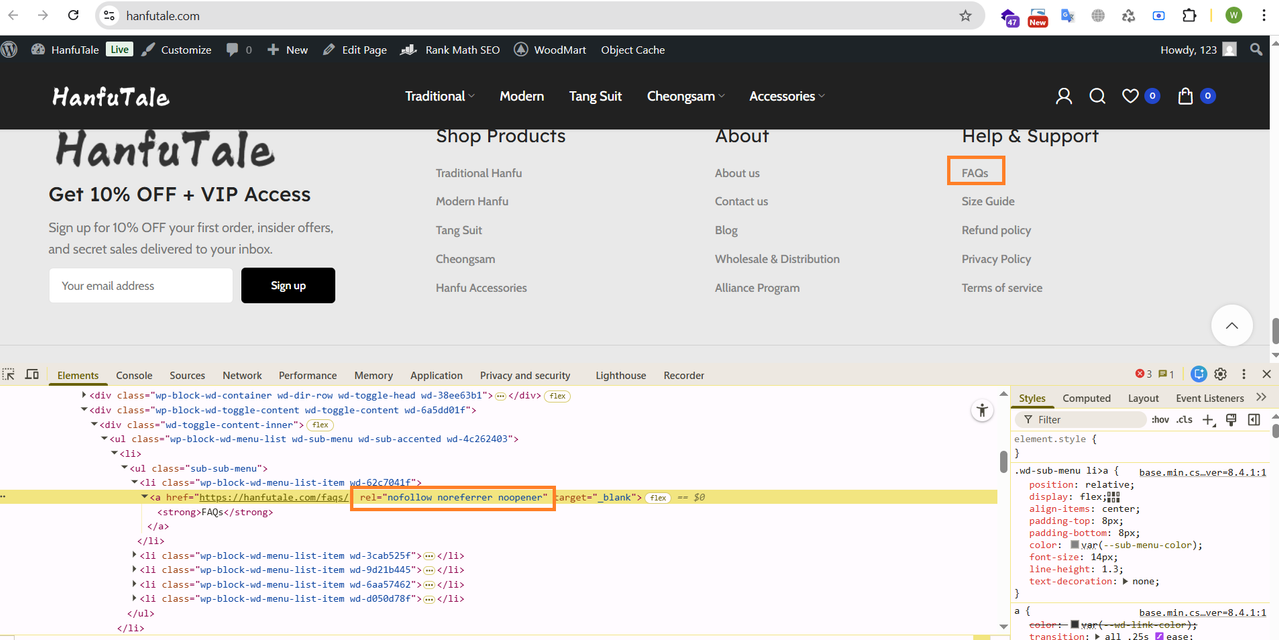The width and height of the screenshot is (1279, 640).
Task: Expand the Traditional menu dropdown
Action: coord(439,96)
